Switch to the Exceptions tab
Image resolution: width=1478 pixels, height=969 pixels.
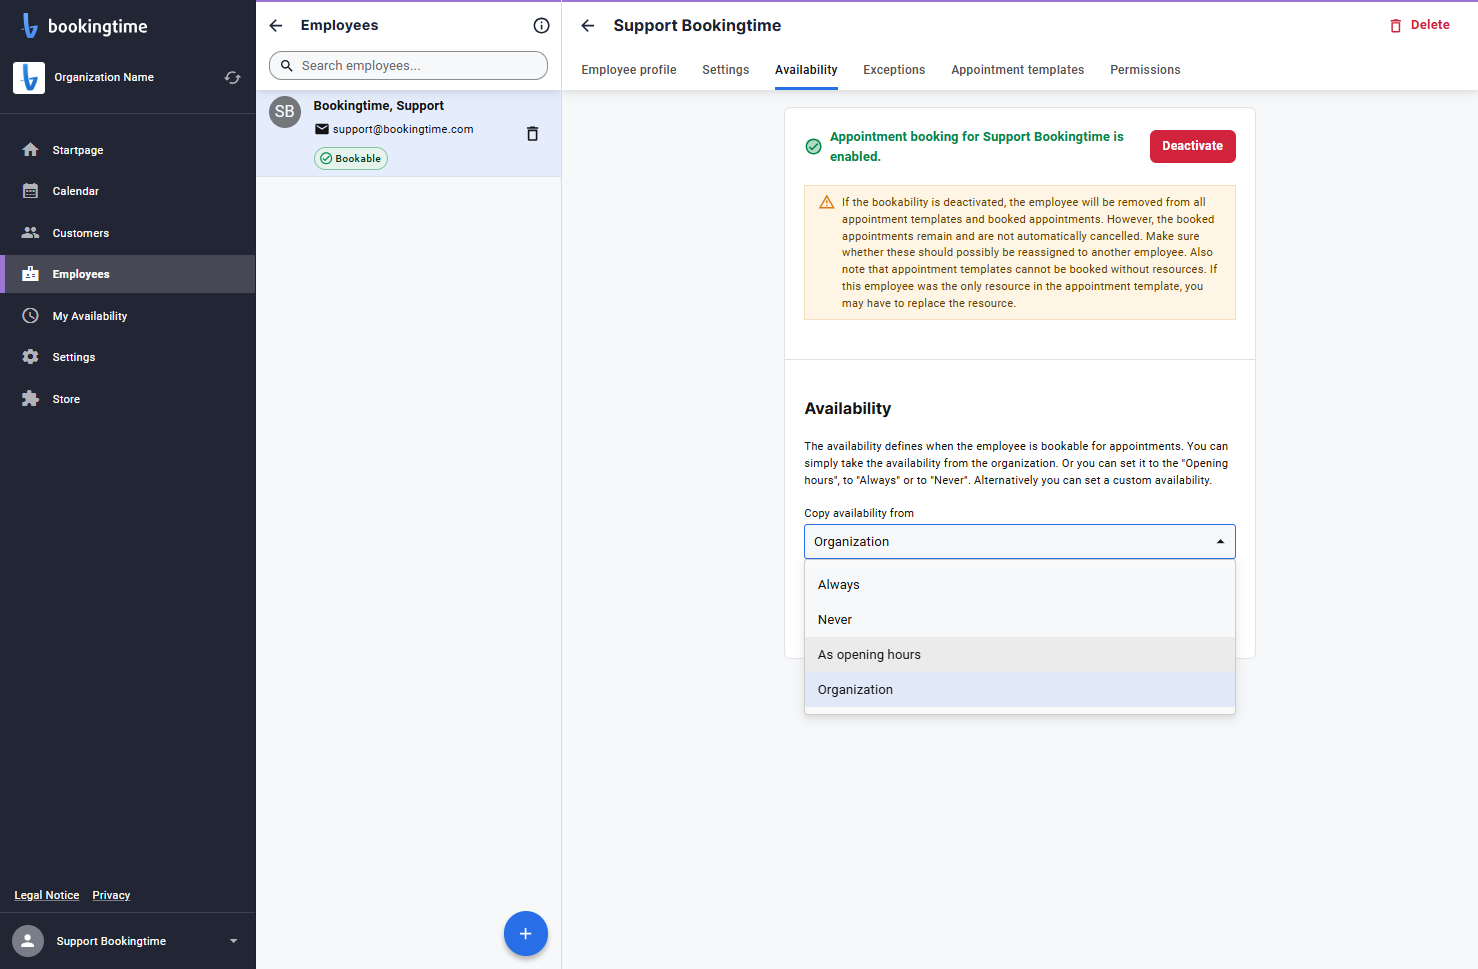(894, 70)
